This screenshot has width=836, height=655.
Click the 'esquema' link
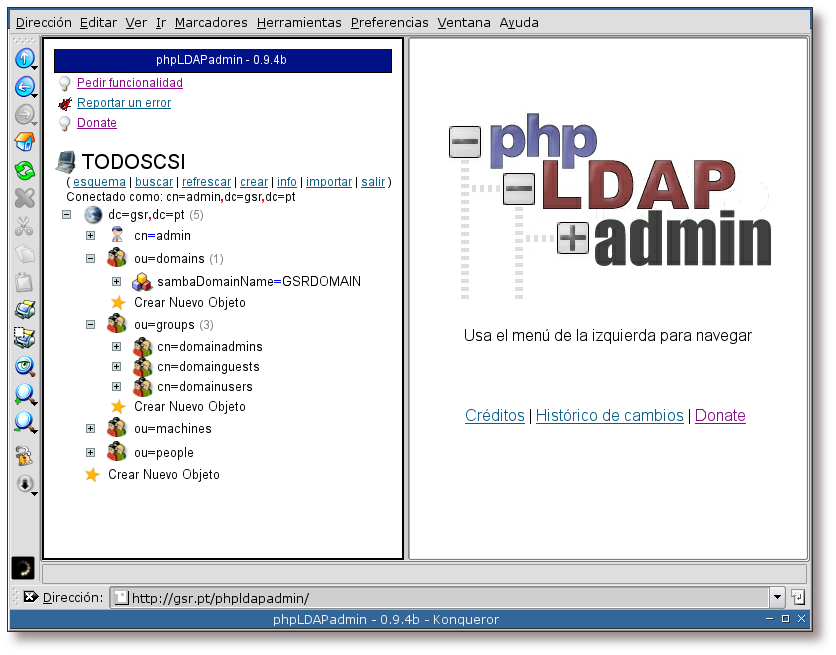point(99,182)
